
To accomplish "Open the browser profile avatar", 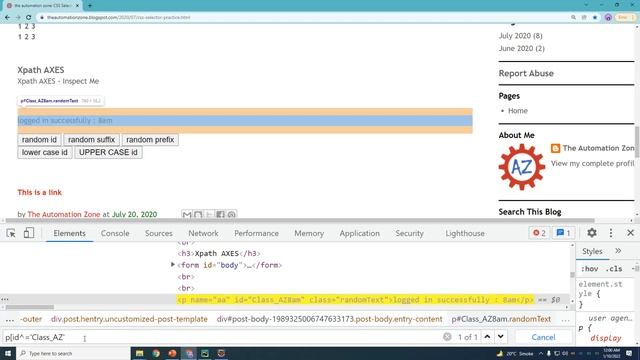I will (x=608, y=18).
